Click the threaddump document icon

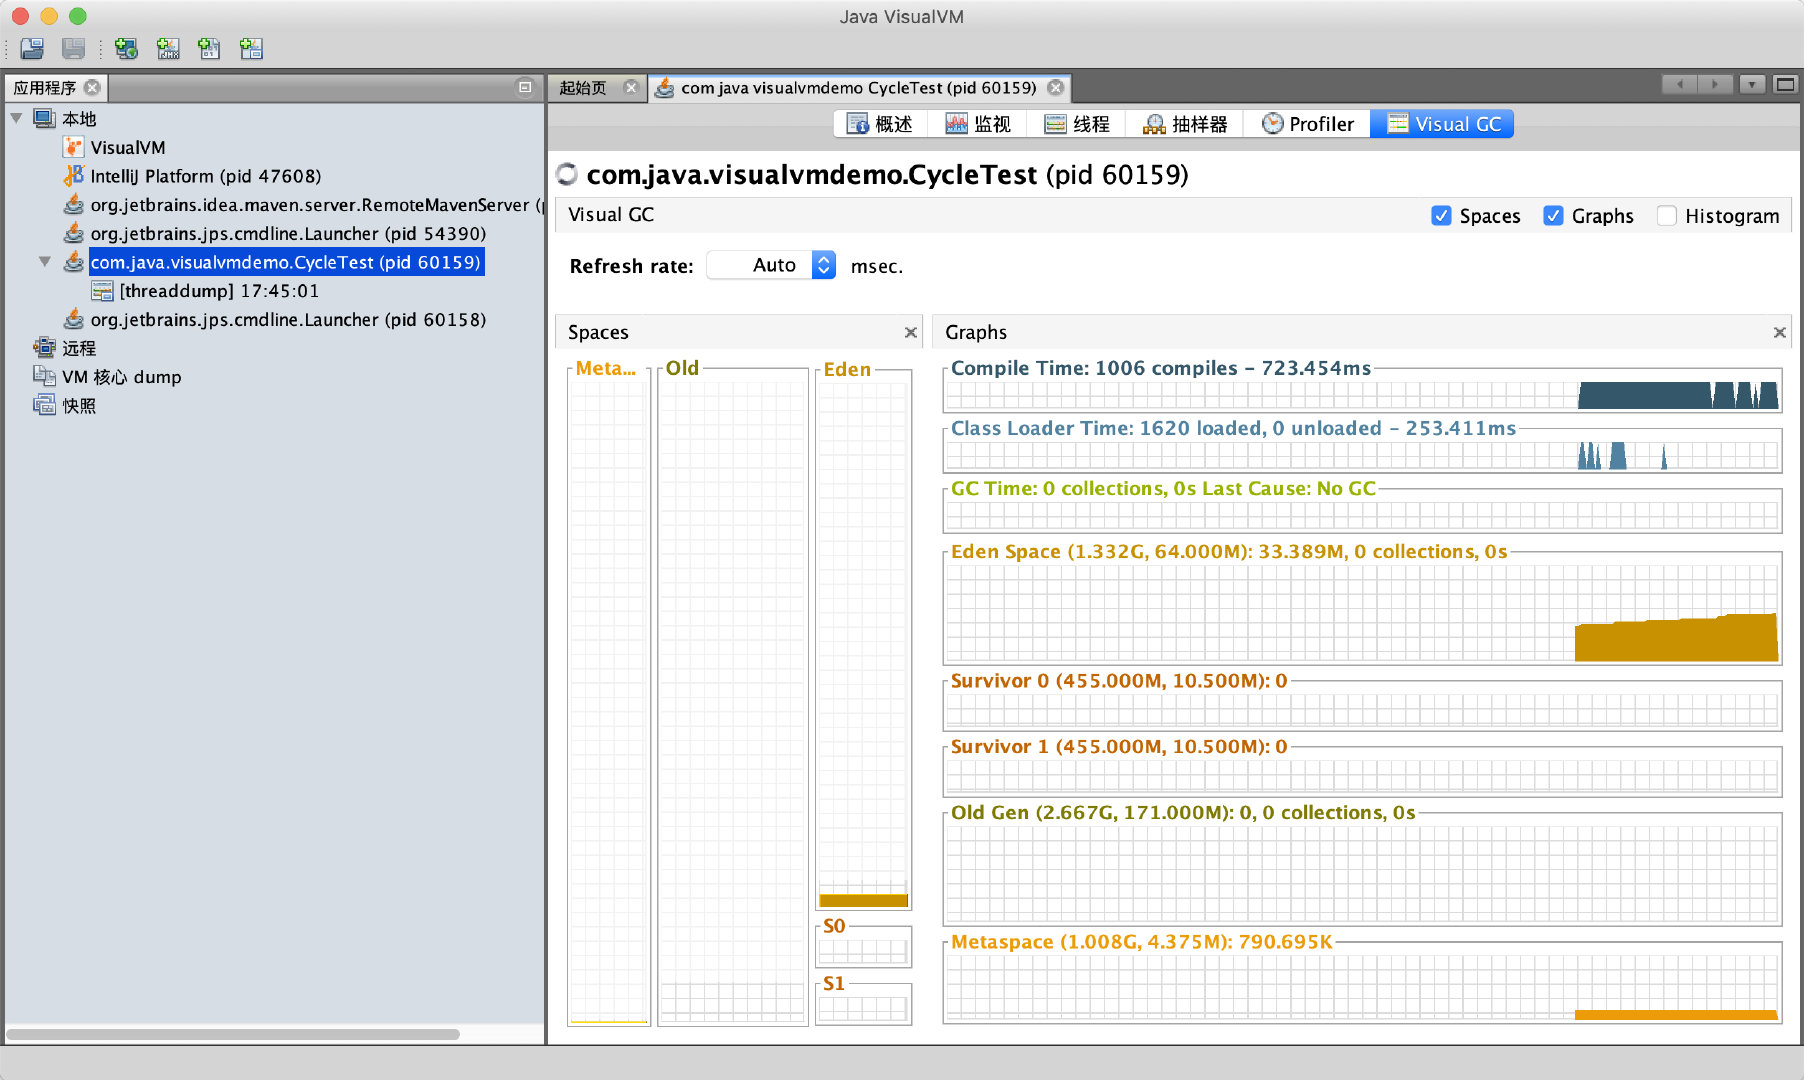point(102,291)
